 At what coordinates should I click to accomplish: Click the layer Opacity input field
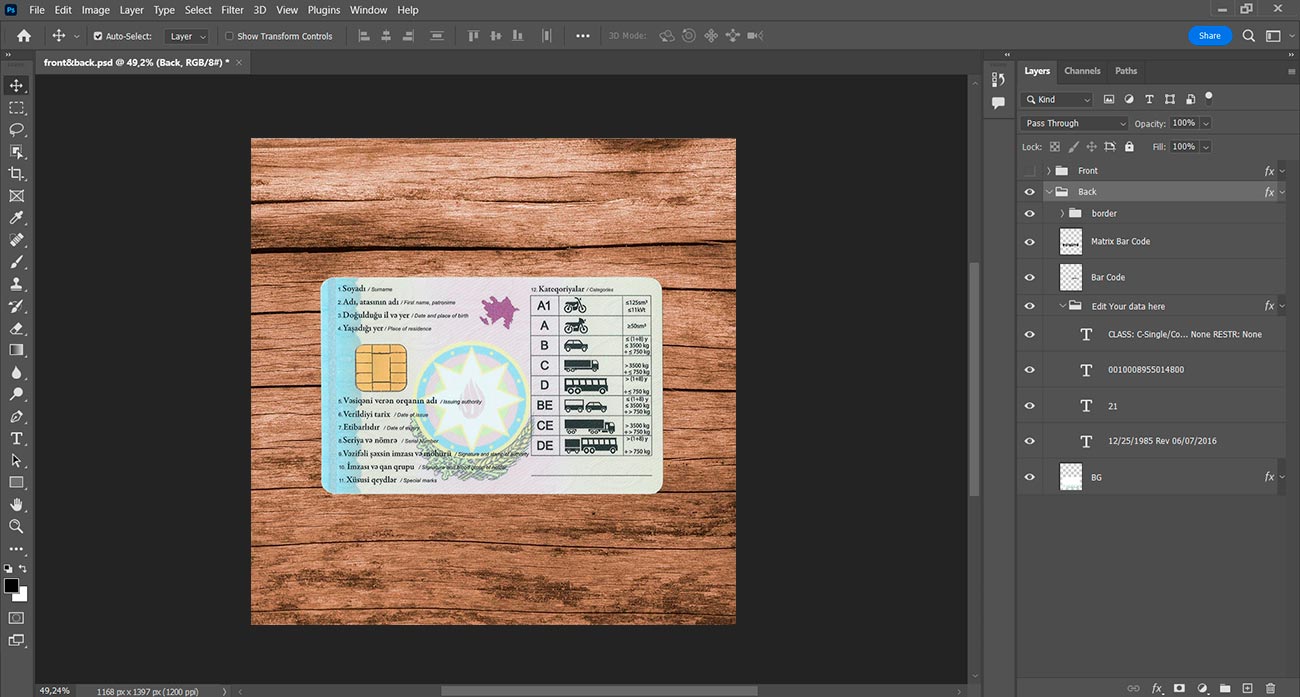coord(1184,123)
